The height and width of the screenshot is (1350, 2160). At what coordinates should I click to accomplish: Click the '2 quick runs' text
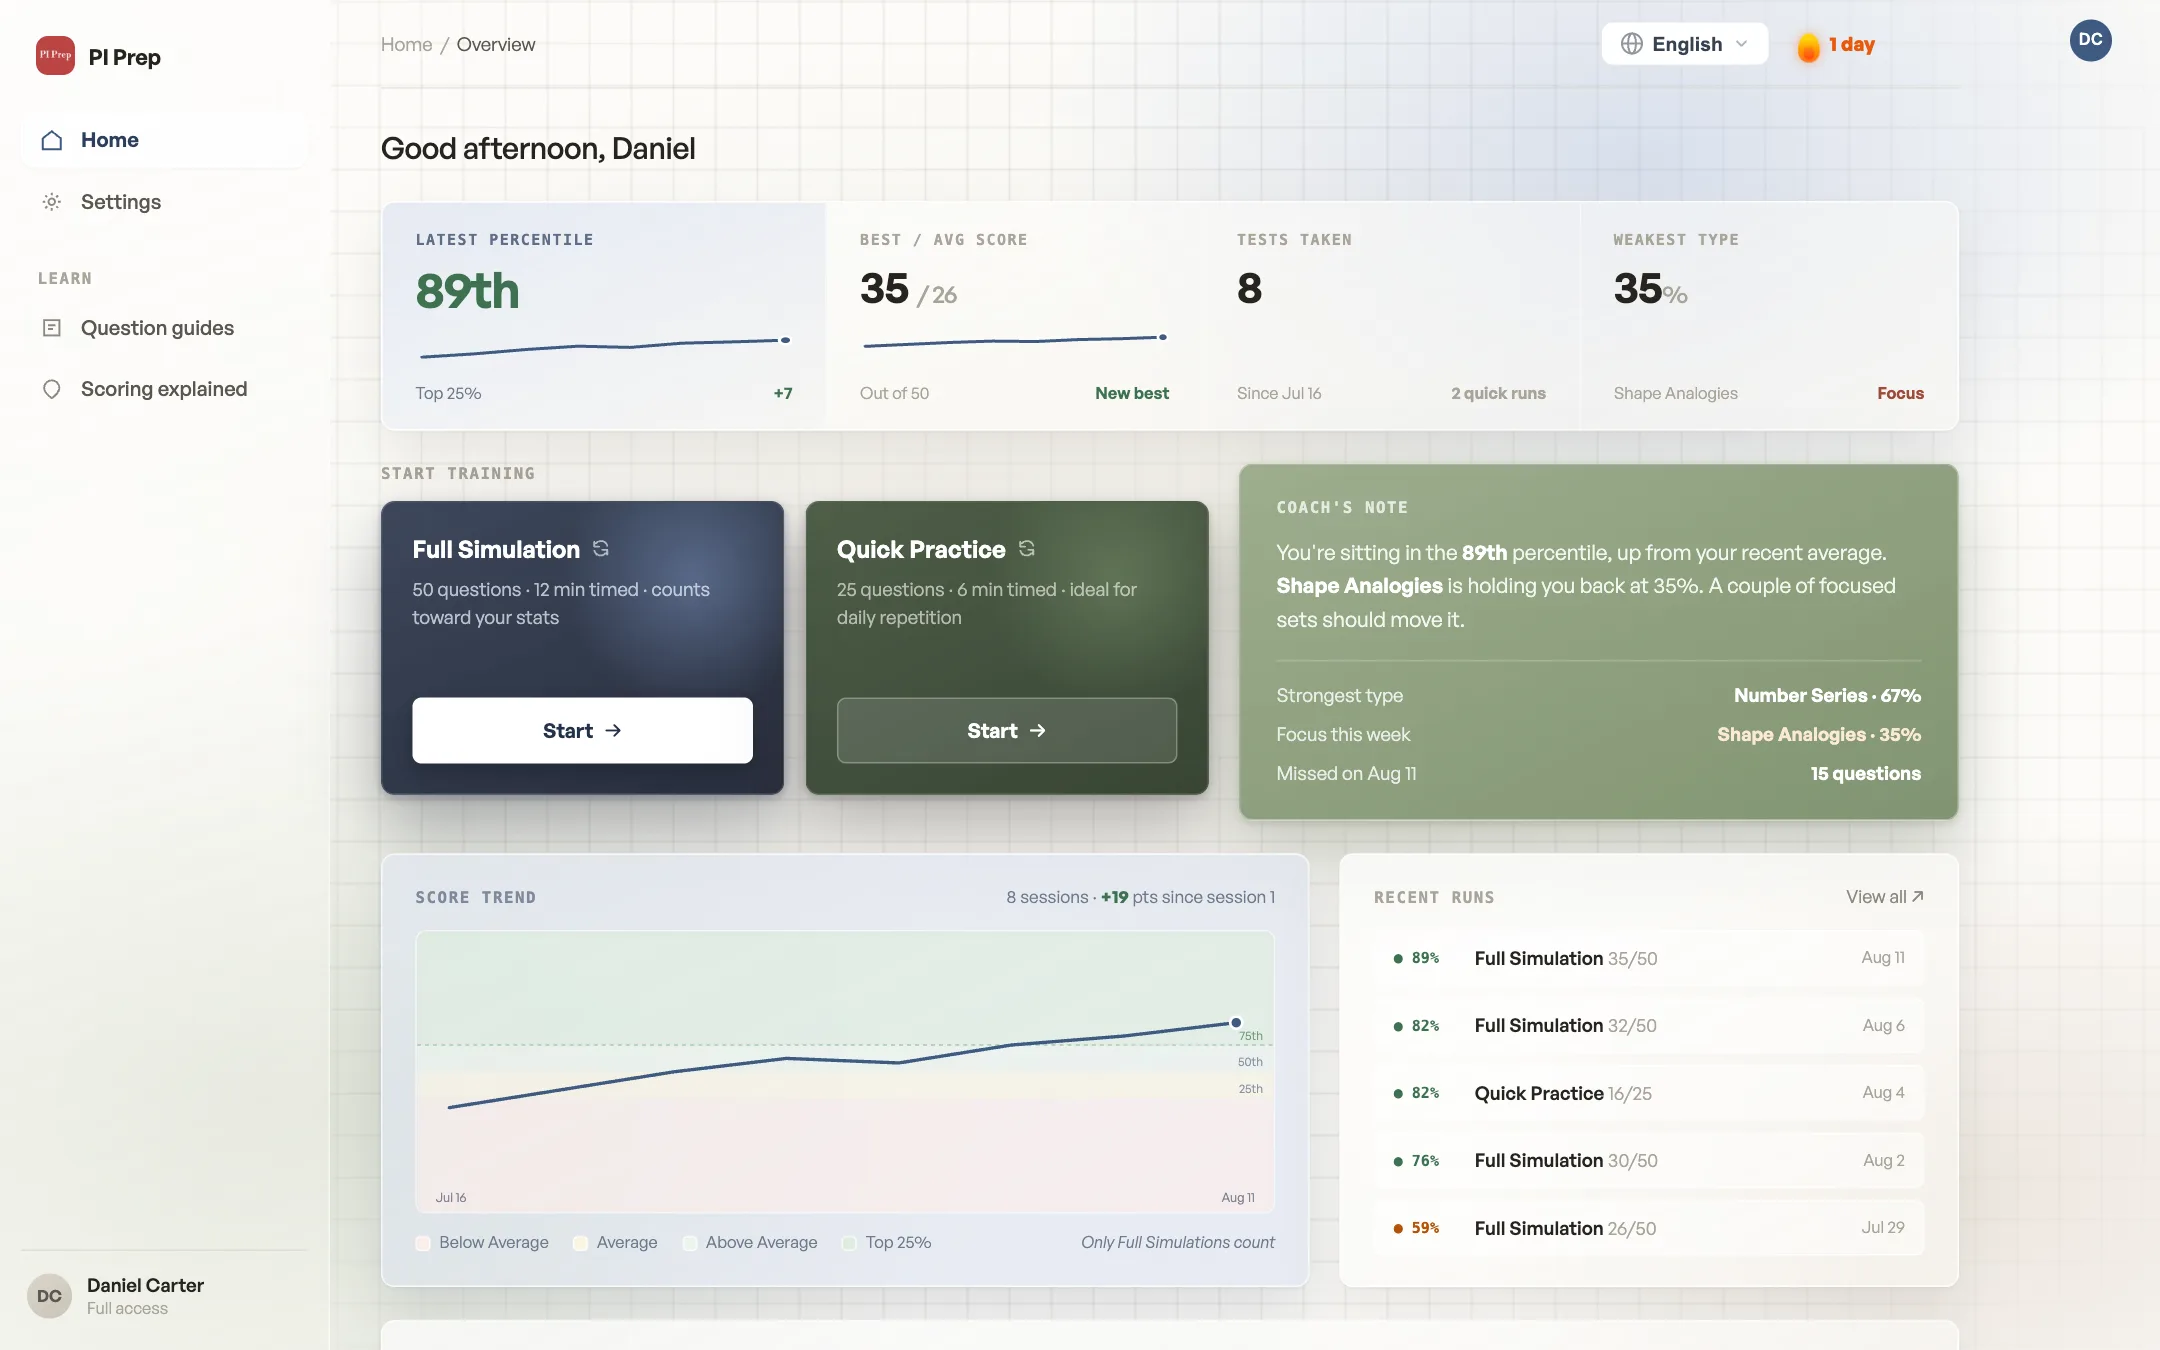point(1498,393)
